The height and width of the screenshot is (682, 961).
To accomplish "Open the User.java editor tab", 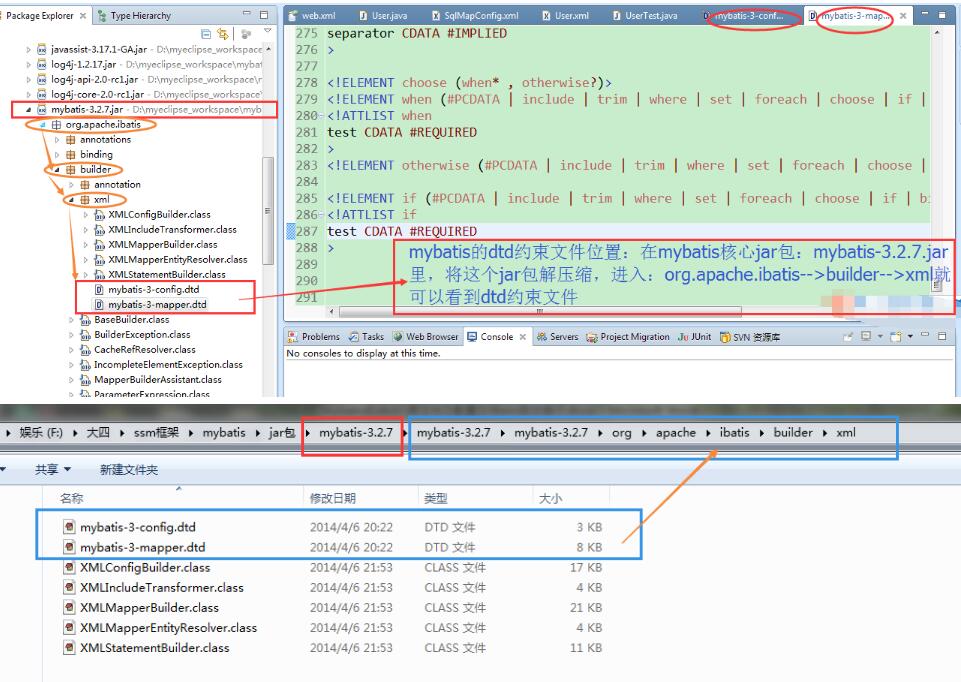I will [x=391, y=16].
